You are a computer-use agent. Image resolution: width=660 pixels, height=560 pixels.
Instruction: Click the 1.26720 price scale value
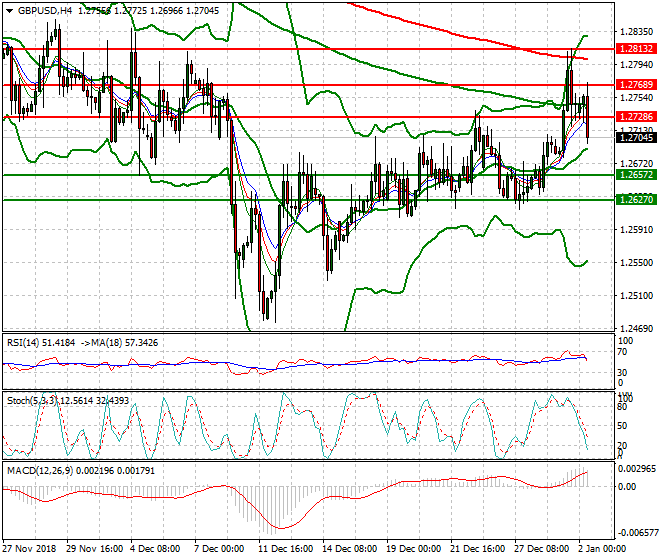coord(637,163)
